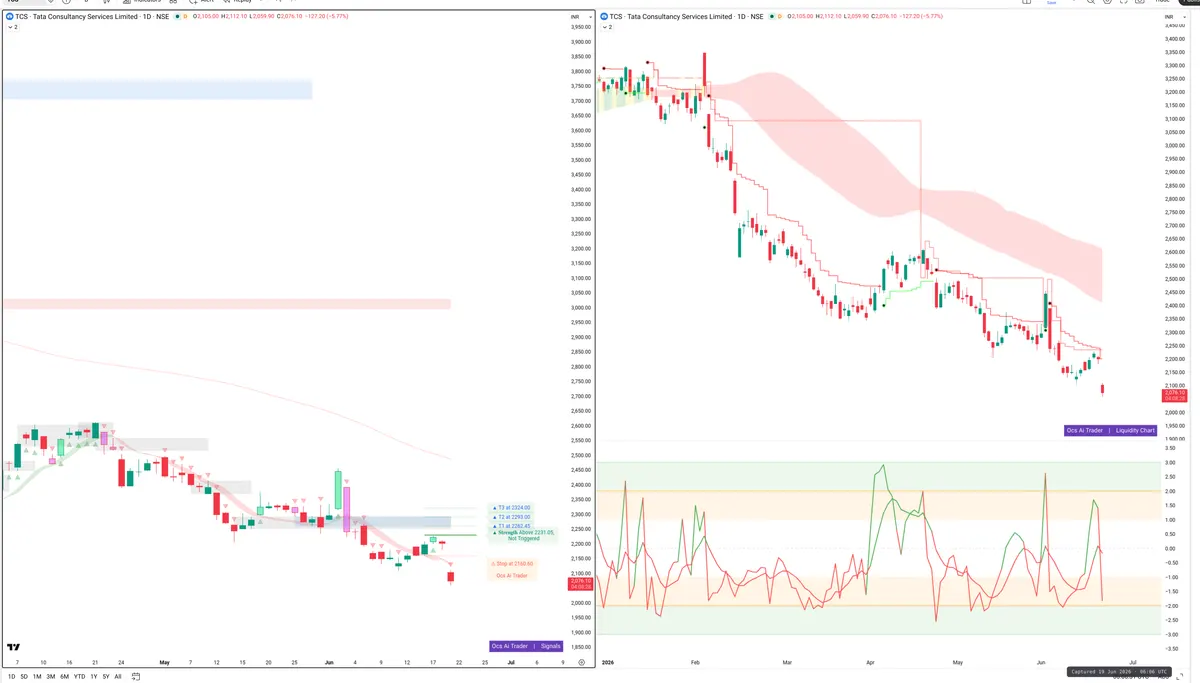Click orange D data indicator on right chart
The image size is (1200, 683).
click(x=778, y=17)
